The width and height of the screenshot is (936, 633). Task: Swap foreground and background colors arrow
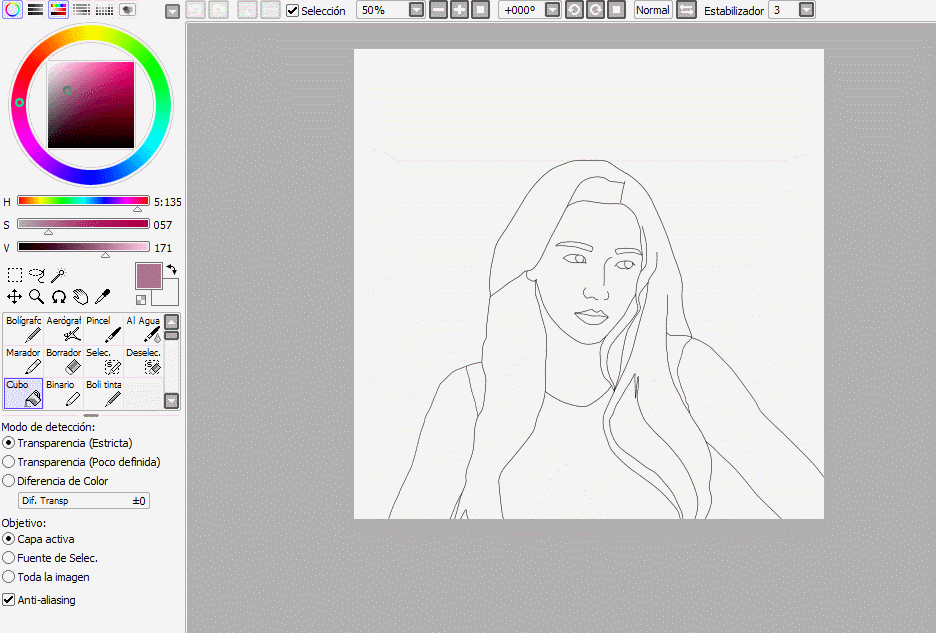tap(171, 269)
